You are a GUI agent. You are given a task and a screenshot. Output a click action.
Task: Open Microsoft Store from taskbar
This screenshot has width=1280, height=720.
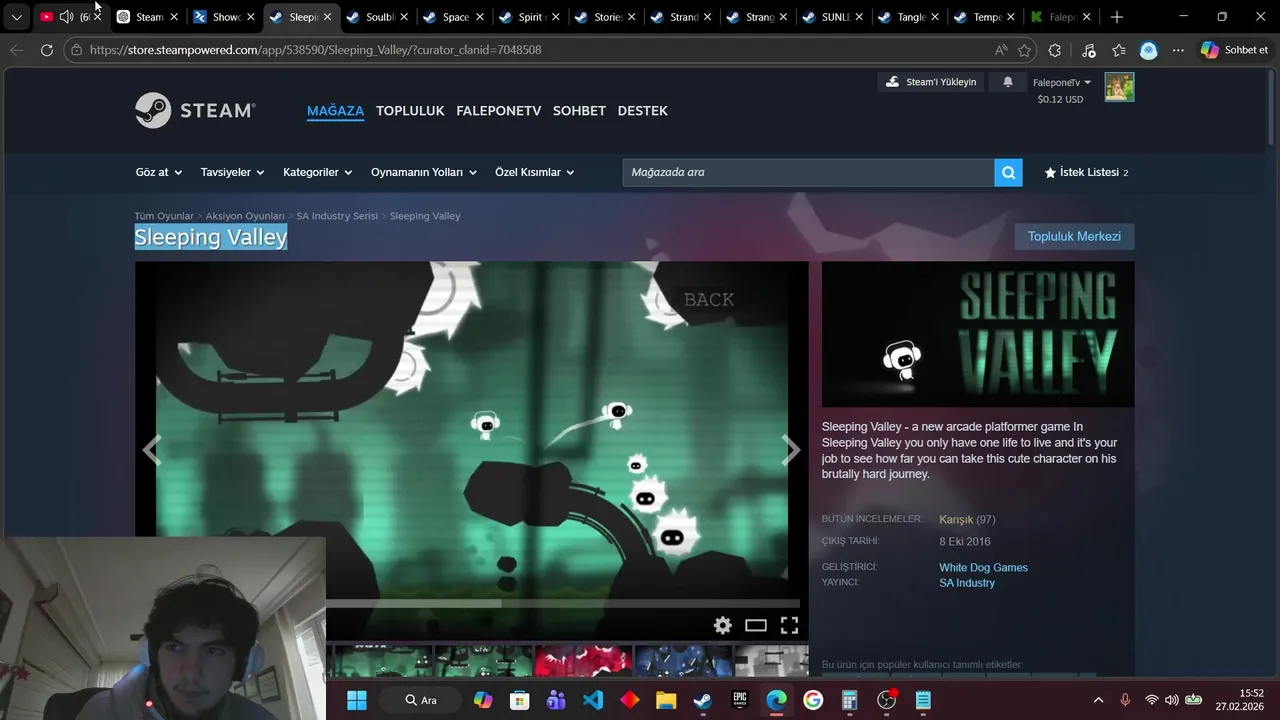pyautogui.click(x=519, y=700)
